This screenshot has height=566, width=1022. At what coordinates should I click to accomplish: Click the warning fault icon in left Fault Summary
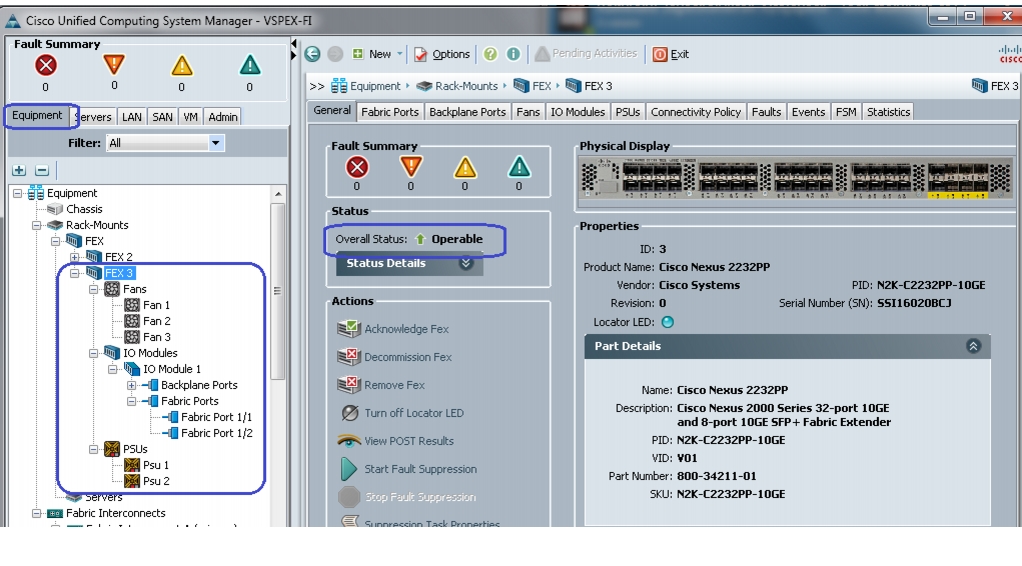tap(250, 65)
